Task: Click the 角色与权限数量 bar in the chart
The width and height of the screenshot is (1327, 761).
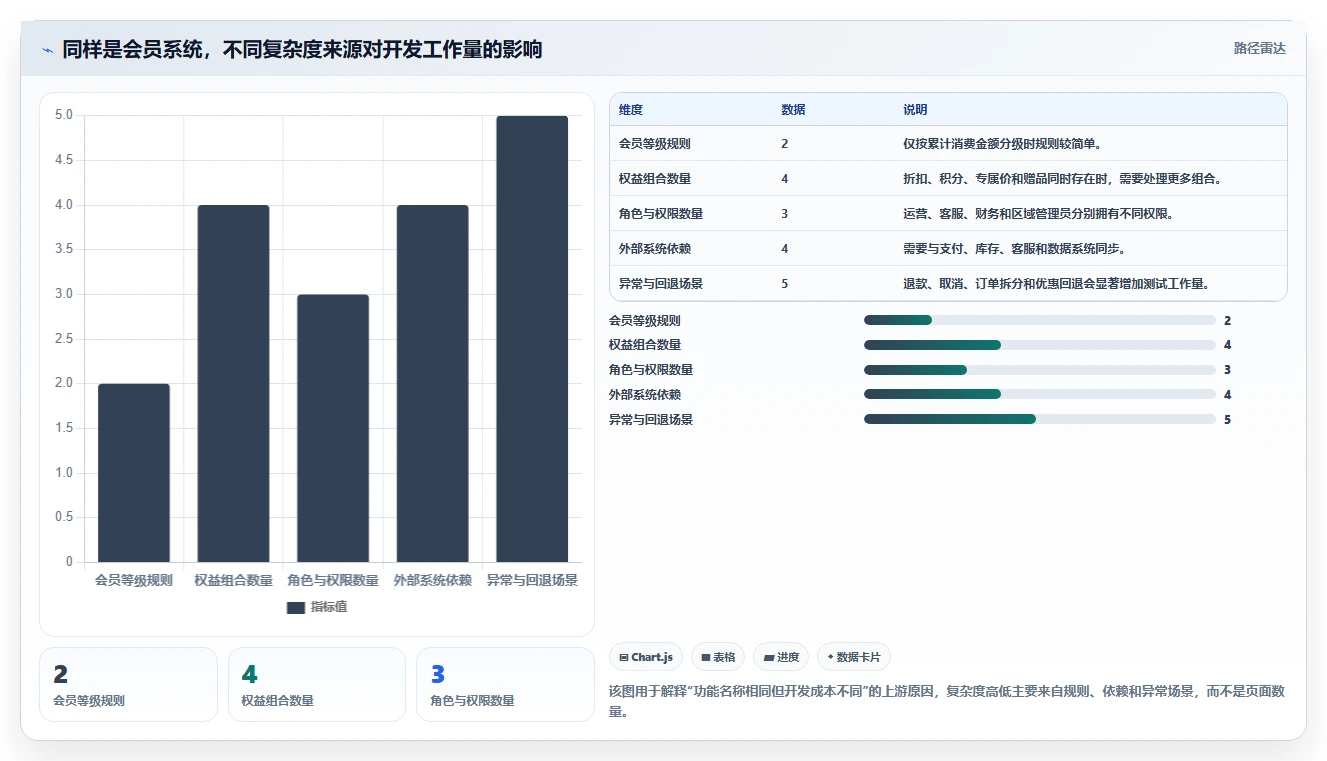Action: [333, 428]
